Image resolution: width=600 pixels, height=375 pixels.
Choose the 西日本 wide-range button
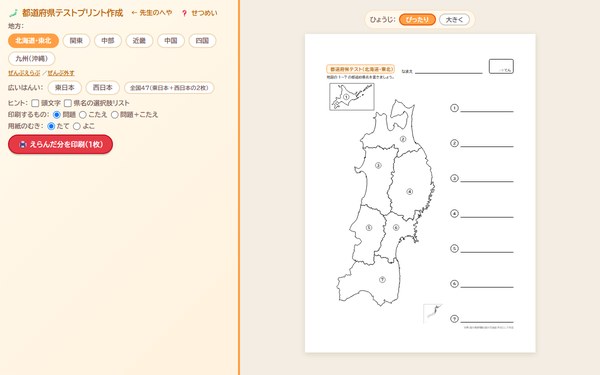[x=103, y=88]
